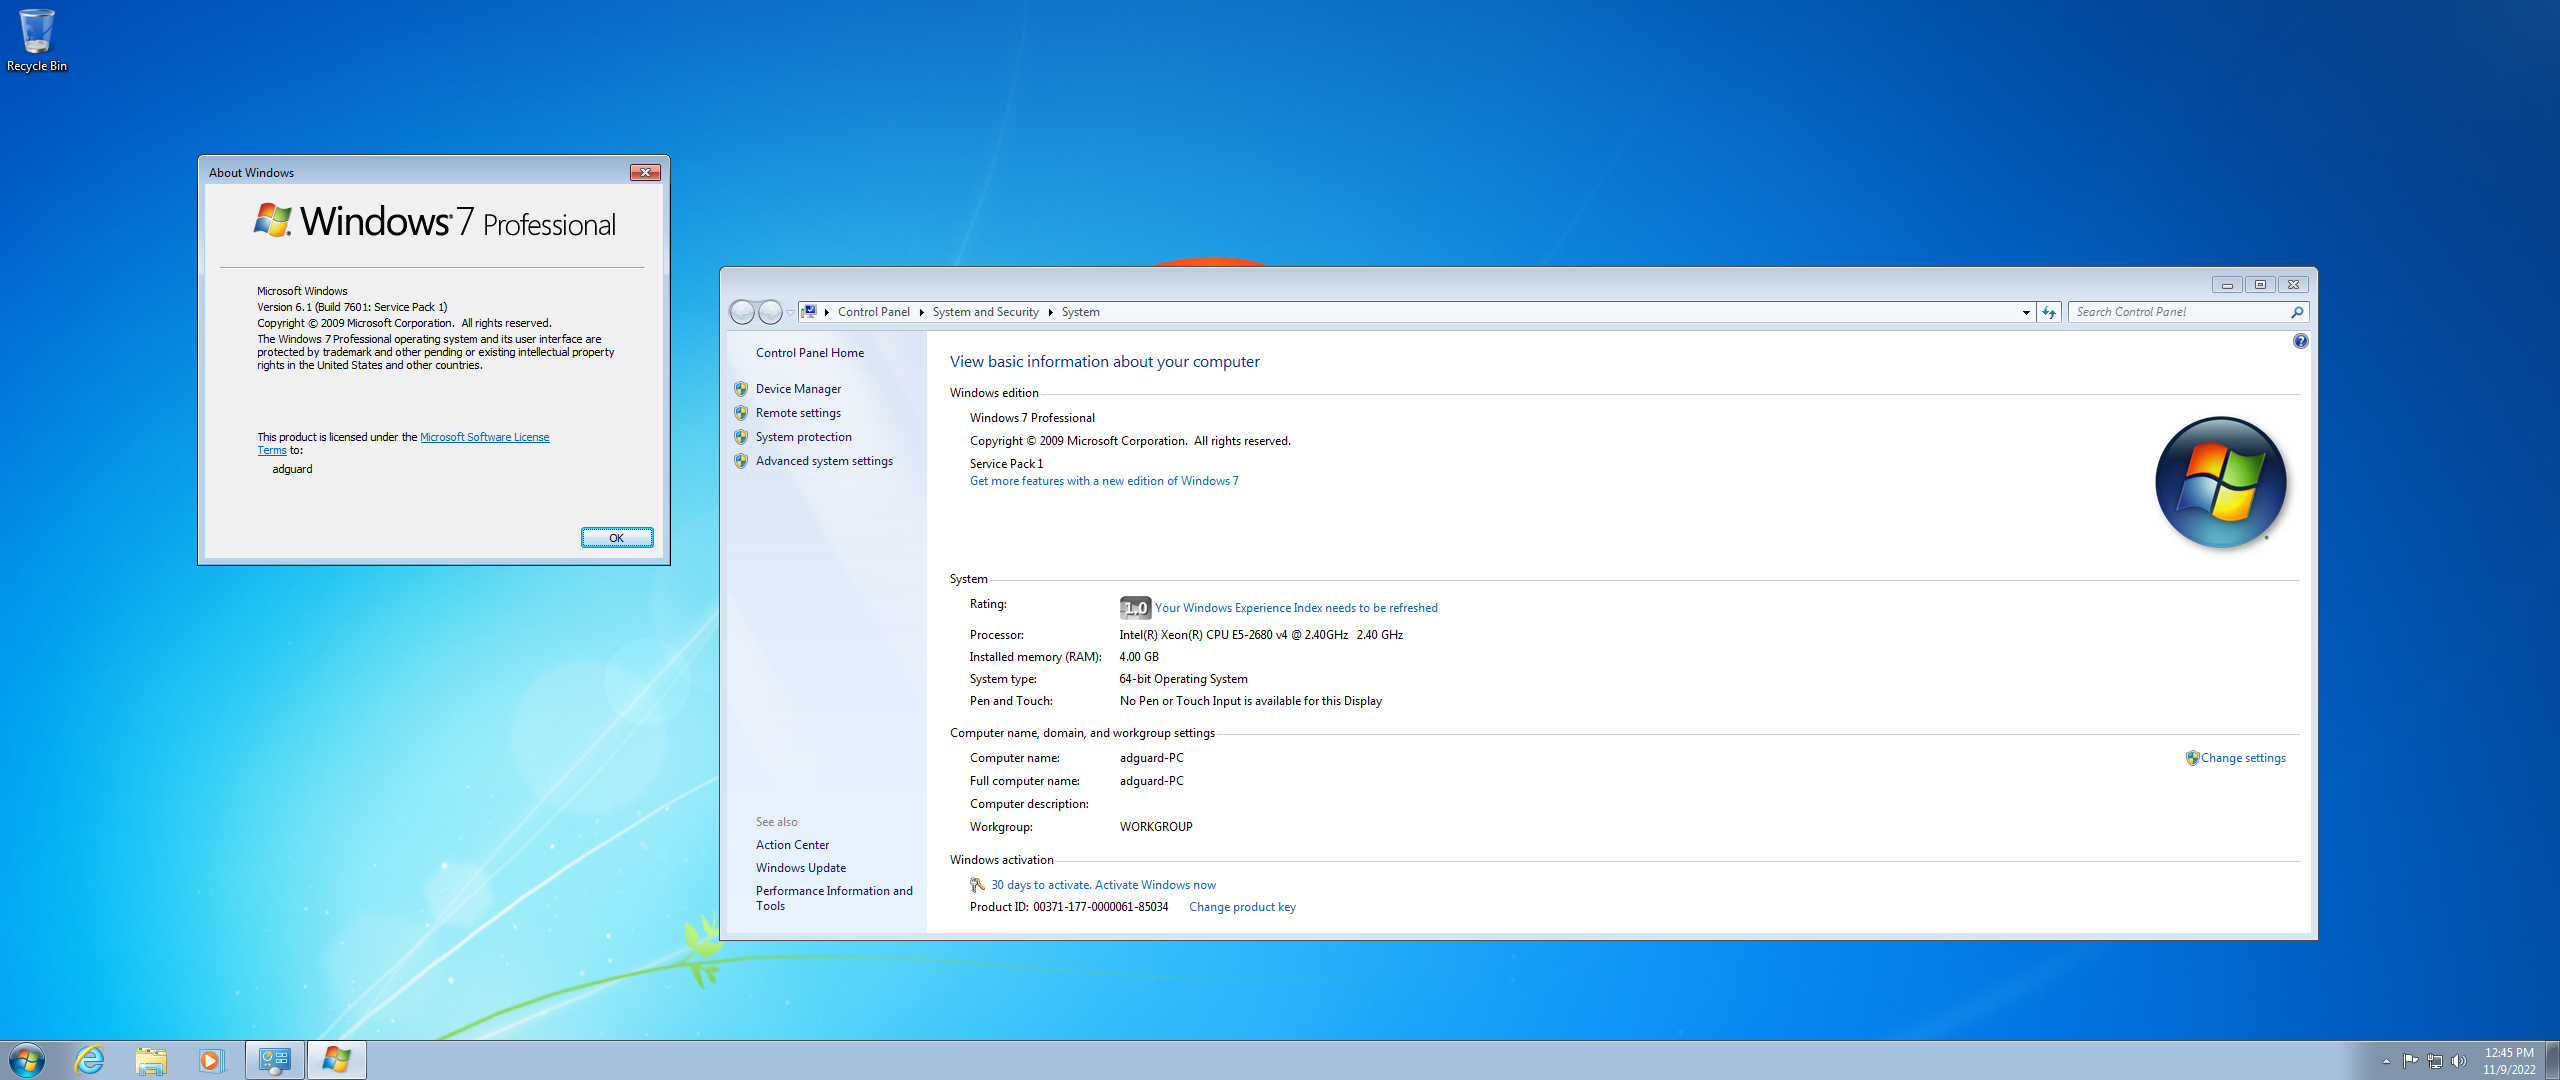Click the Back arrow in System window

(742, 312)
